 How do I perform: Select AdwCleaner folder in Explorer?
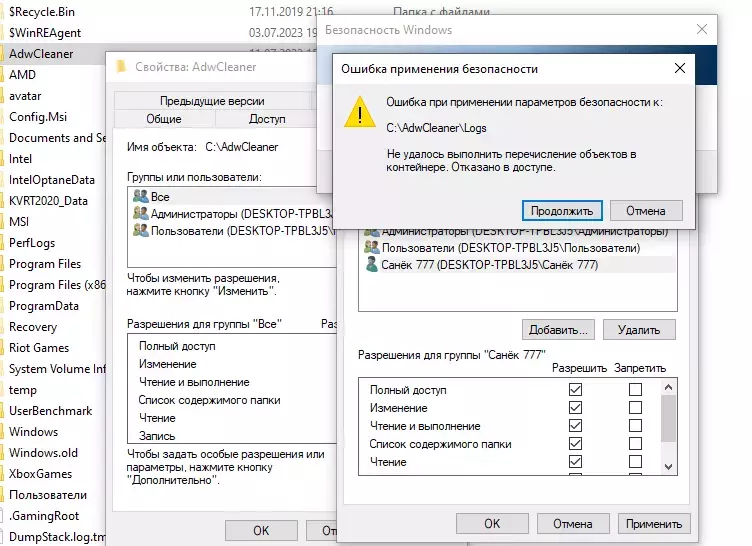(x=41, y=54)
